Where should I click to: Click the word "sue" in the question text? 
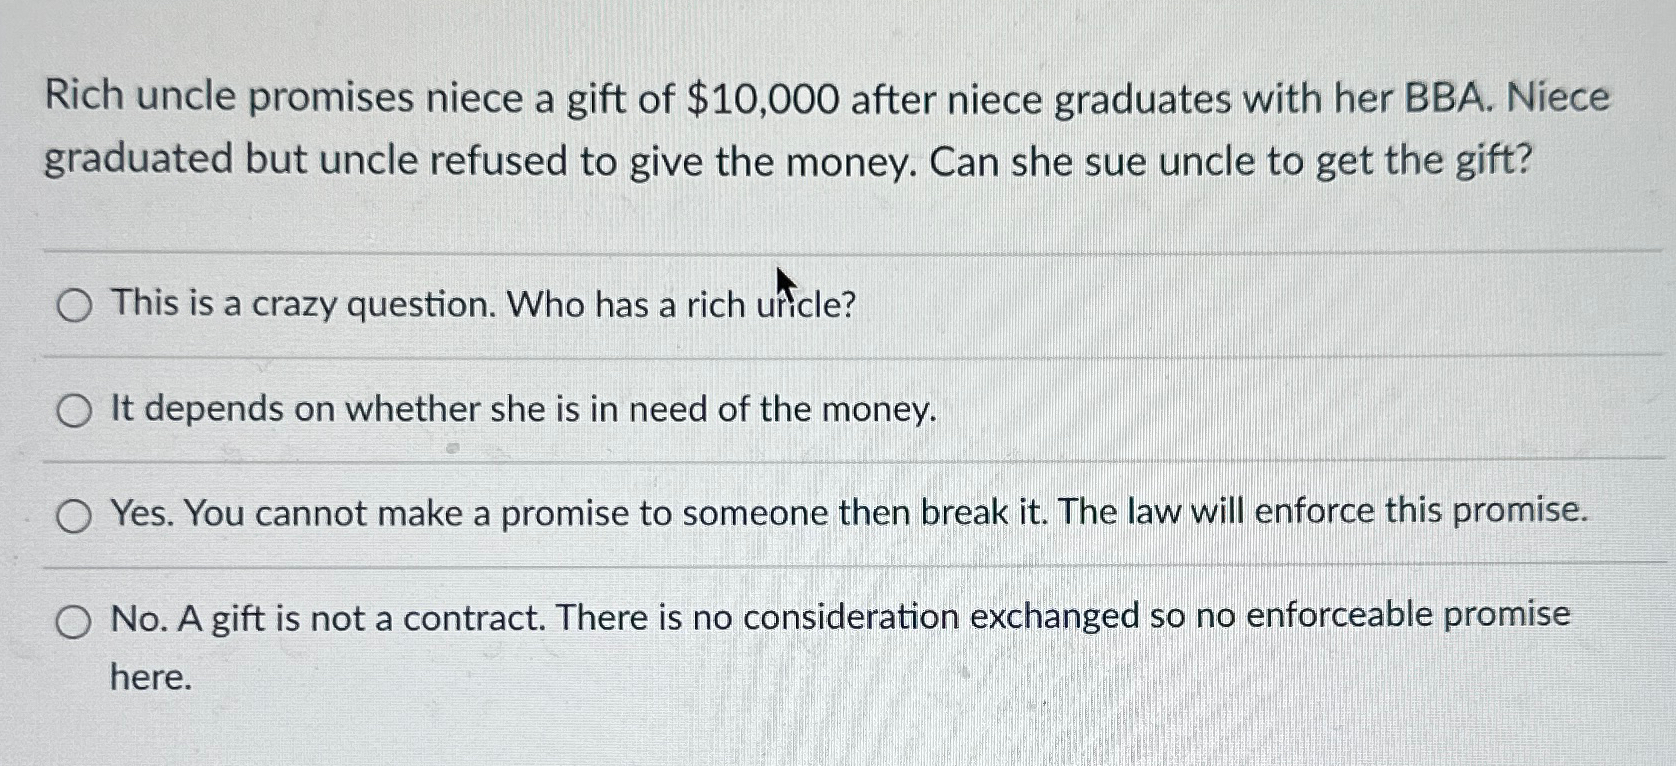[1117, 162]
